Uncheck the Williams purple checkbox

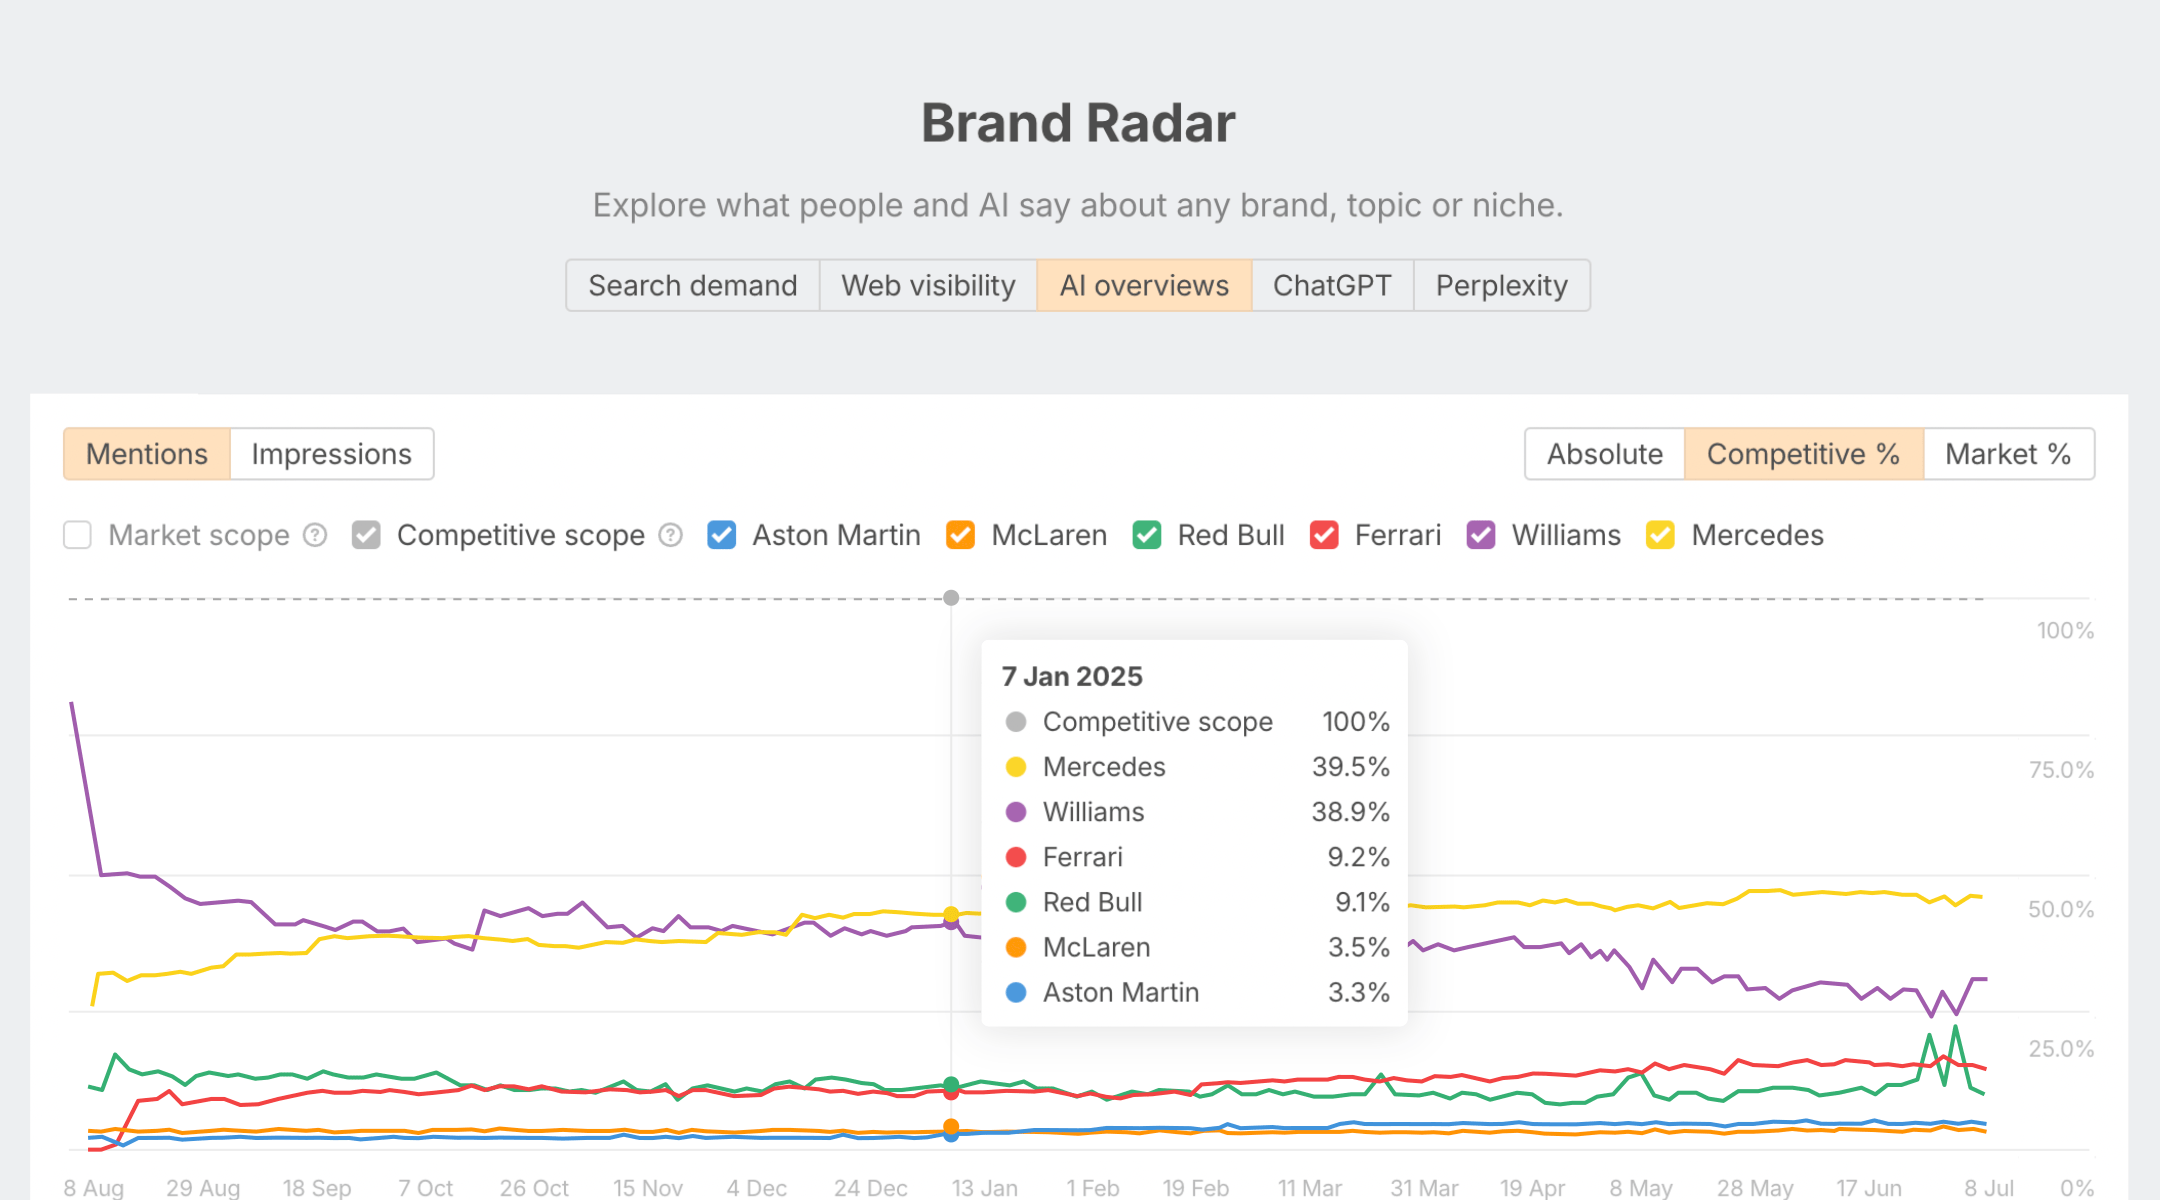pos(1480,536)
